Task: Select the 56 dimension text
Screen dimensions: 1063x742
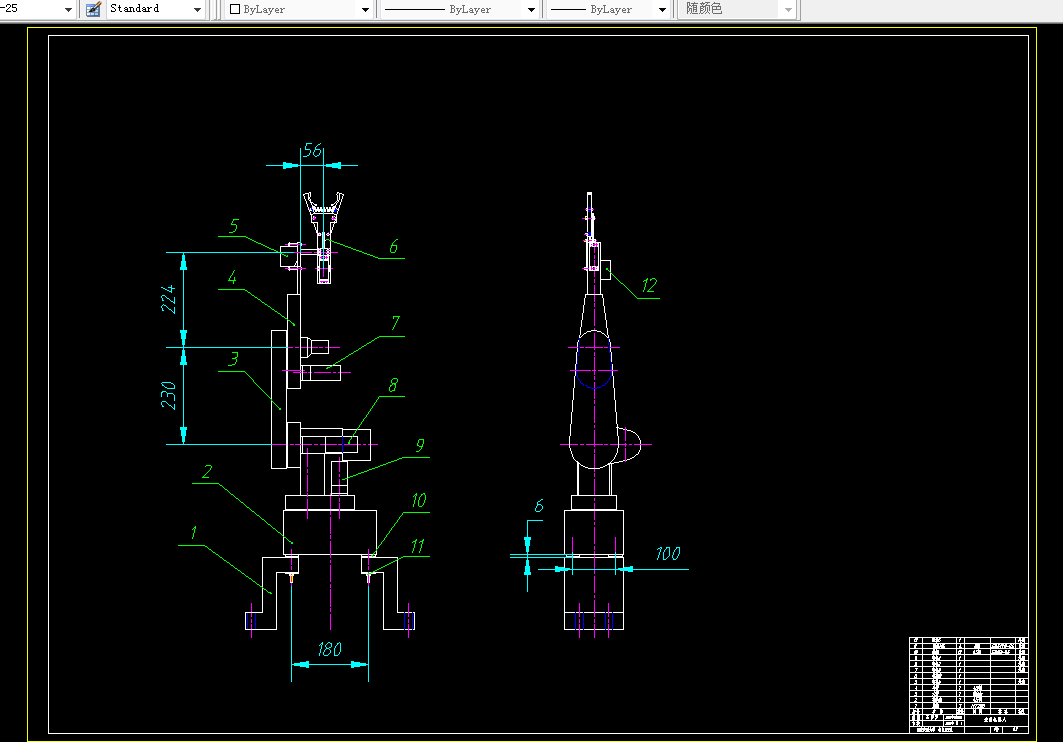Action: [313, 150]
